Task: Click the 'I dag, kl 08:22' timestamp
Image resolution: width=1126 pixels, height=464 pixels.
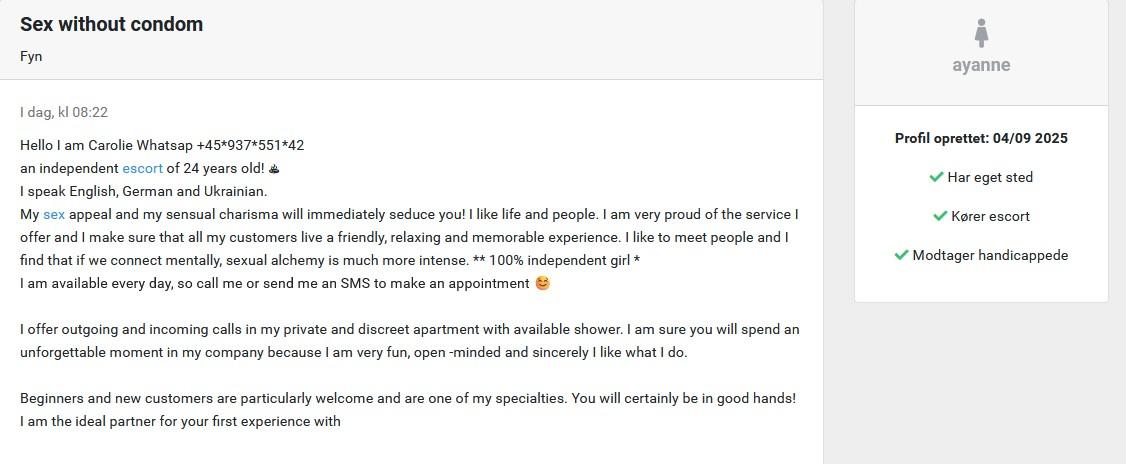Action: coord(64,112)
